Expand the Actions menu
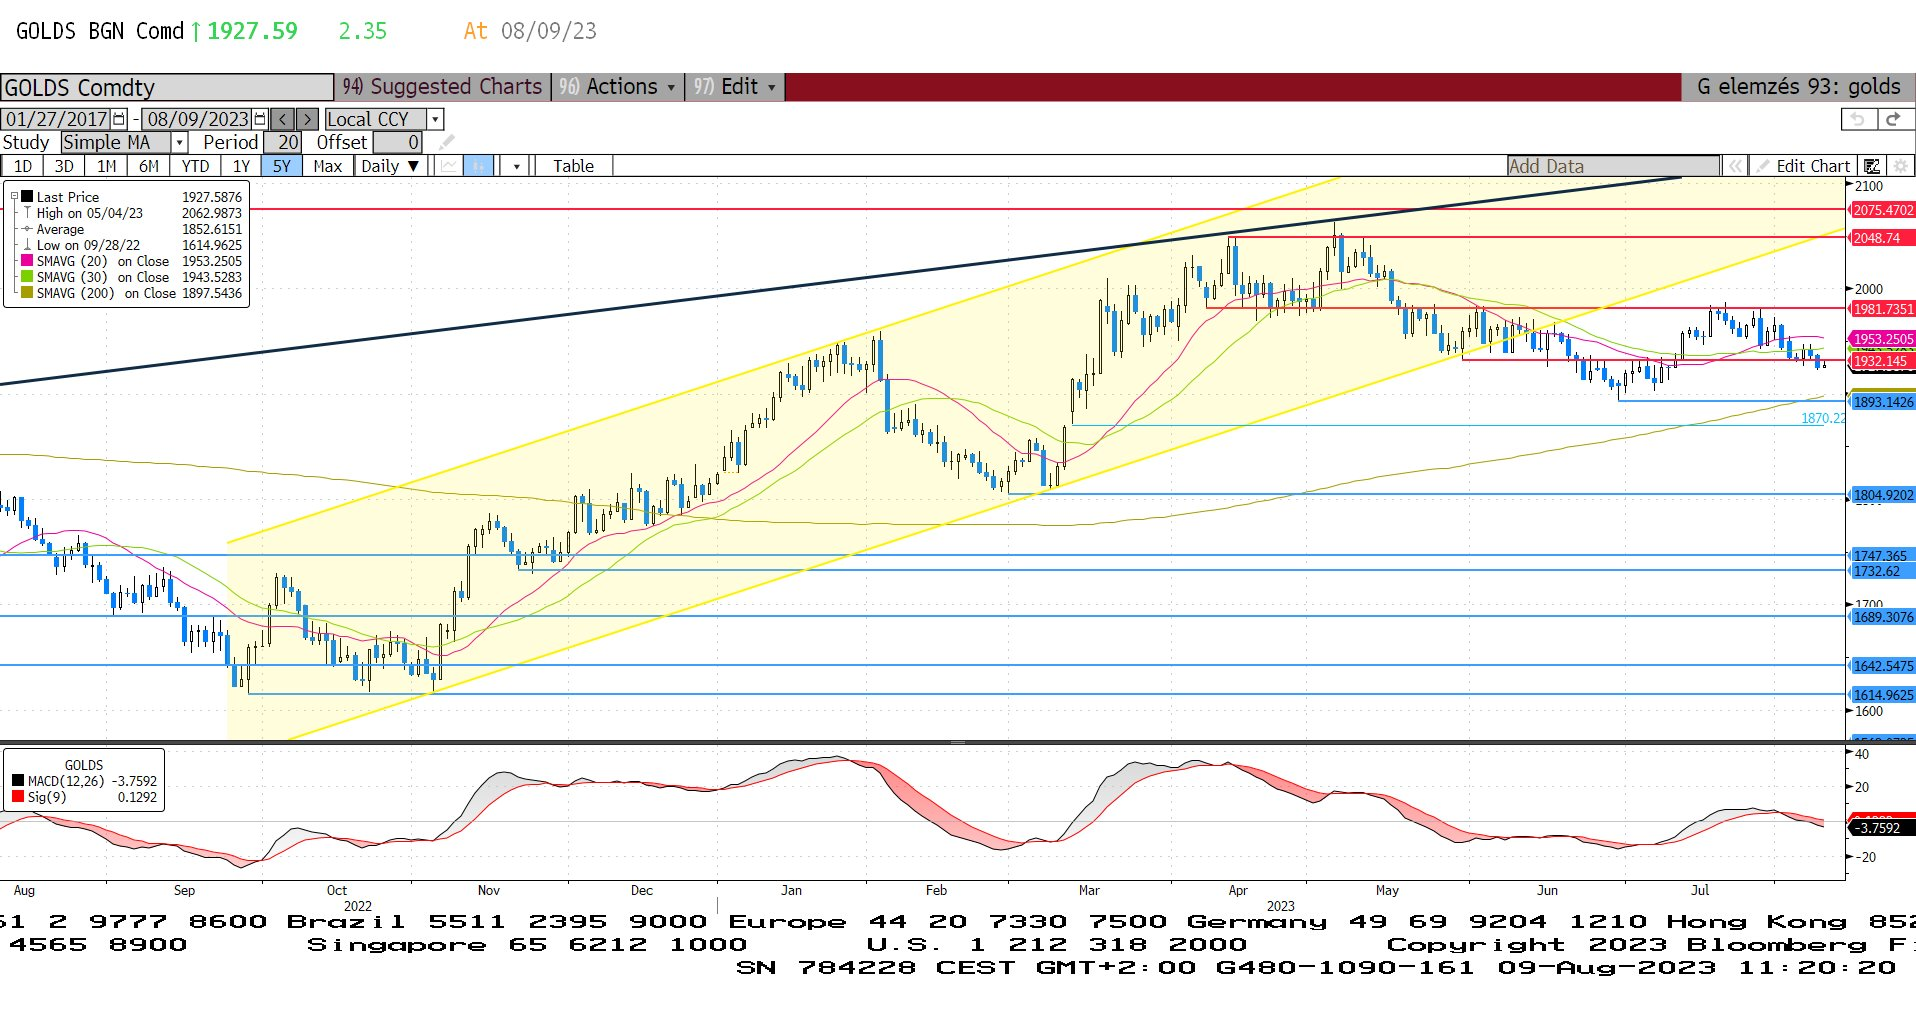1916x1023 pixels. coord(618,86)
